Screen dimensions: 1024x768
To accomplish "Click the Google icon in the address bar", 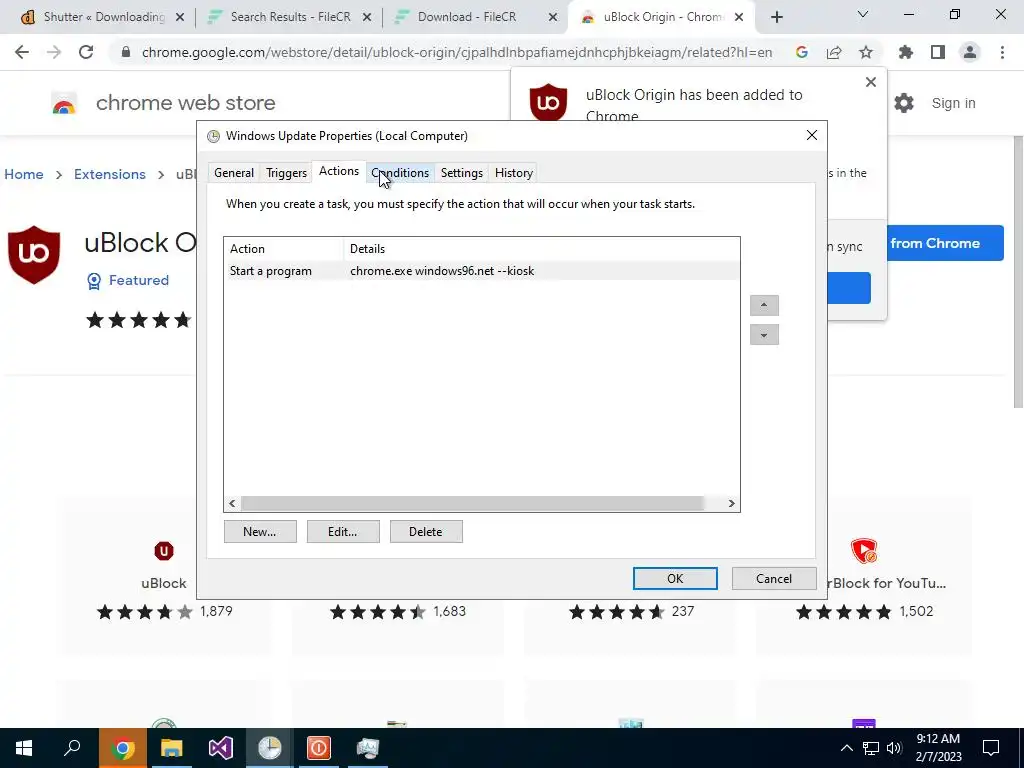I will pyautogui.click(x=801, y=52).
